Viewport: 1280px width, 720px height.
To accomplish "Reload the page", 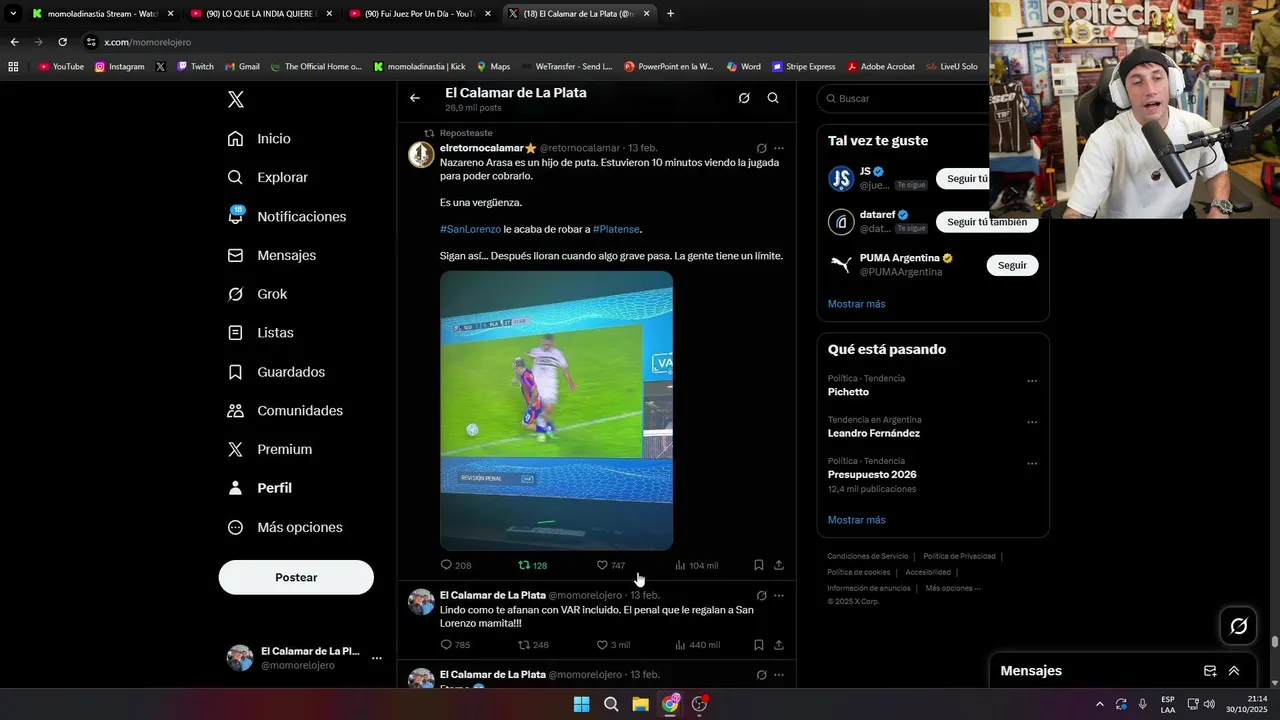I will pyautogui.click(x=62, y=42).
